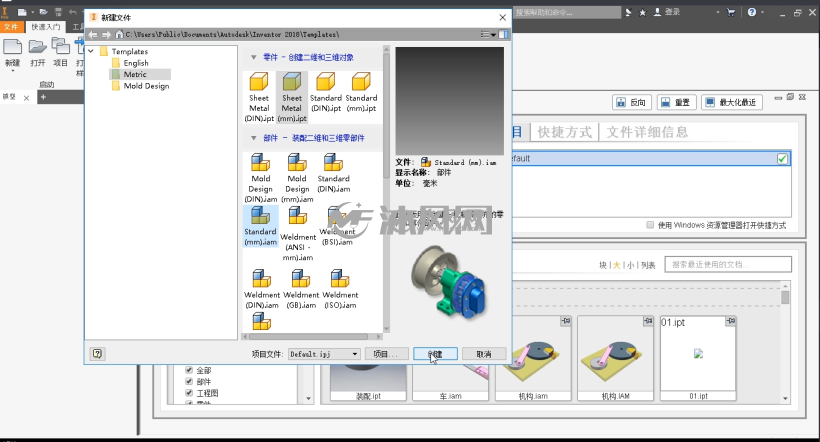Click the 反向 button
This screenshot has width=820, height=442.
(631, 103)
